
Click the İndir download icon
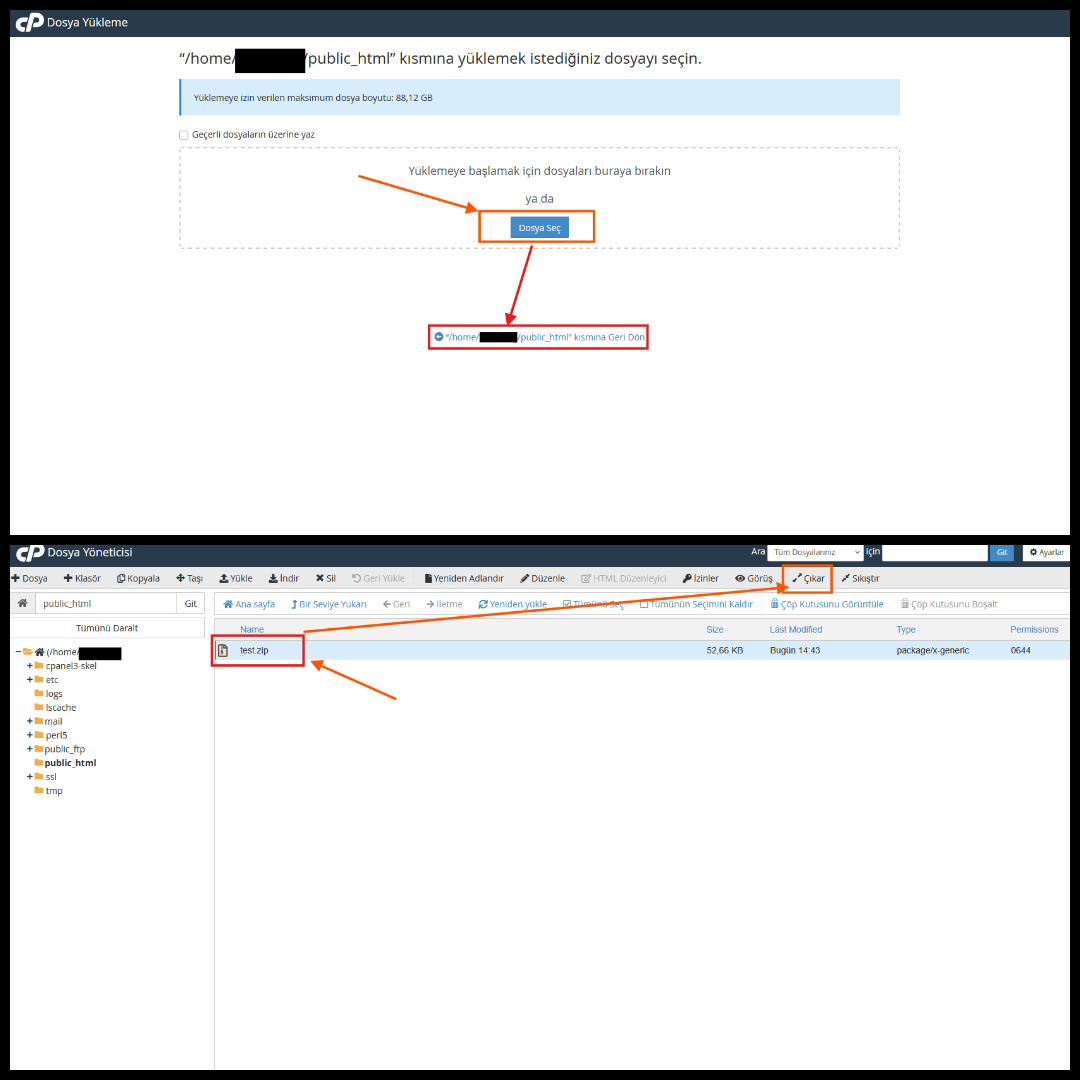(x=273, y=578)
